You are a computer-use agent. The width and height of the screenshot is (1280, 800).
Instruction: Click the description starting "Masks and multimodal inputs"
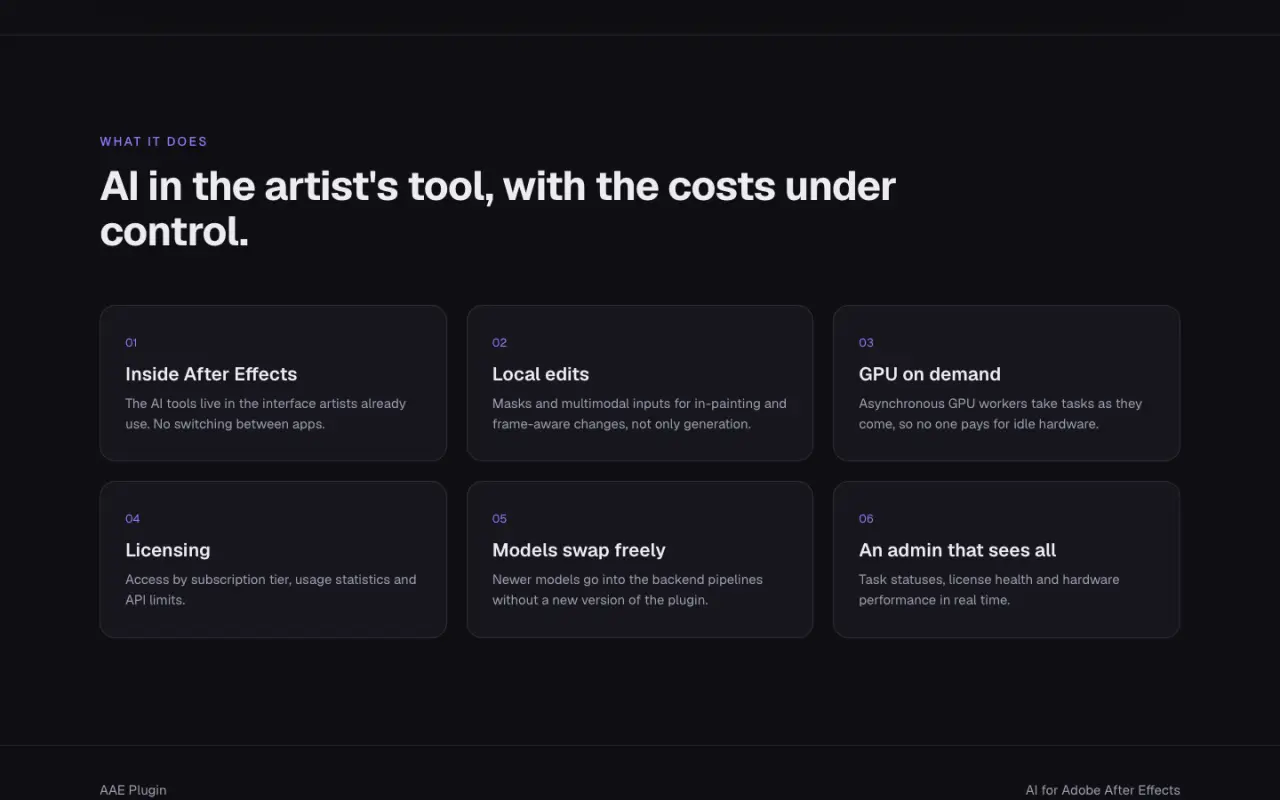coord(640,414)
